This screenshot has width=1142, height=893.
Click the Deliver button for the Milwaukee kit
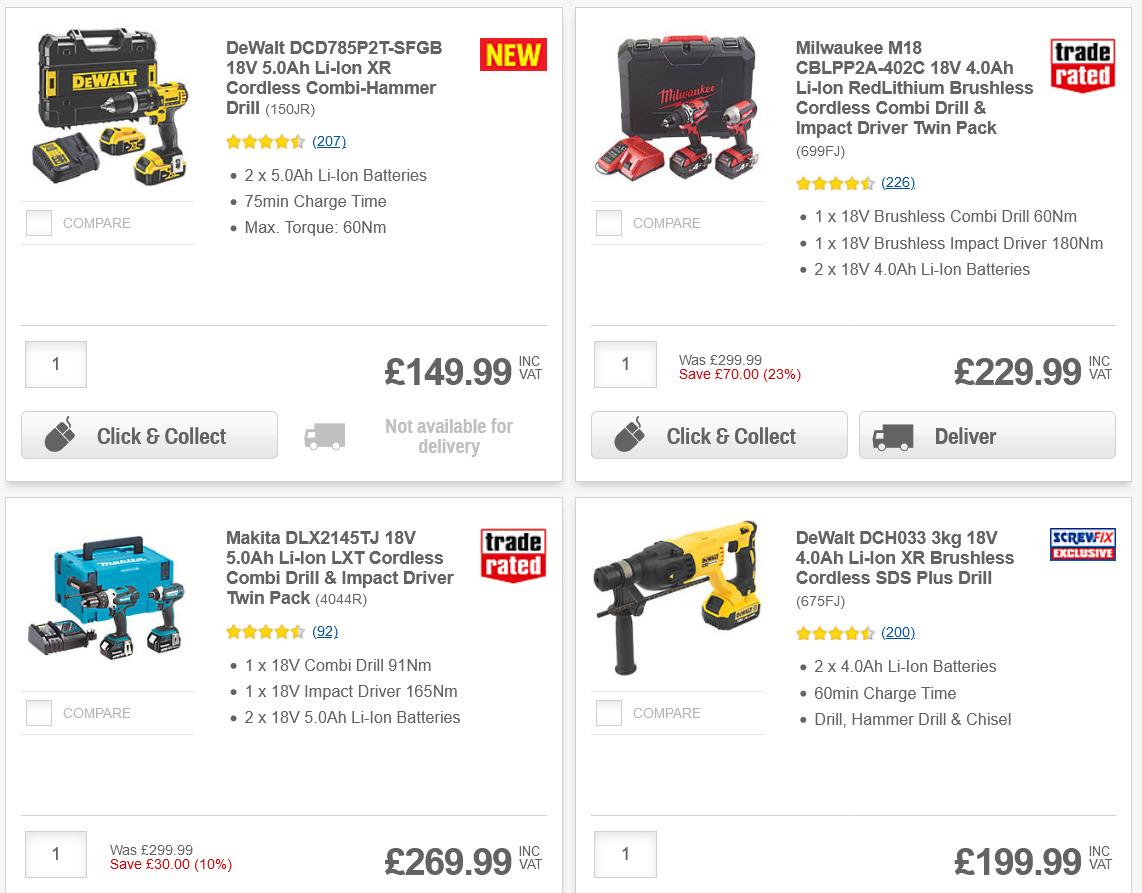click(987, 436)
